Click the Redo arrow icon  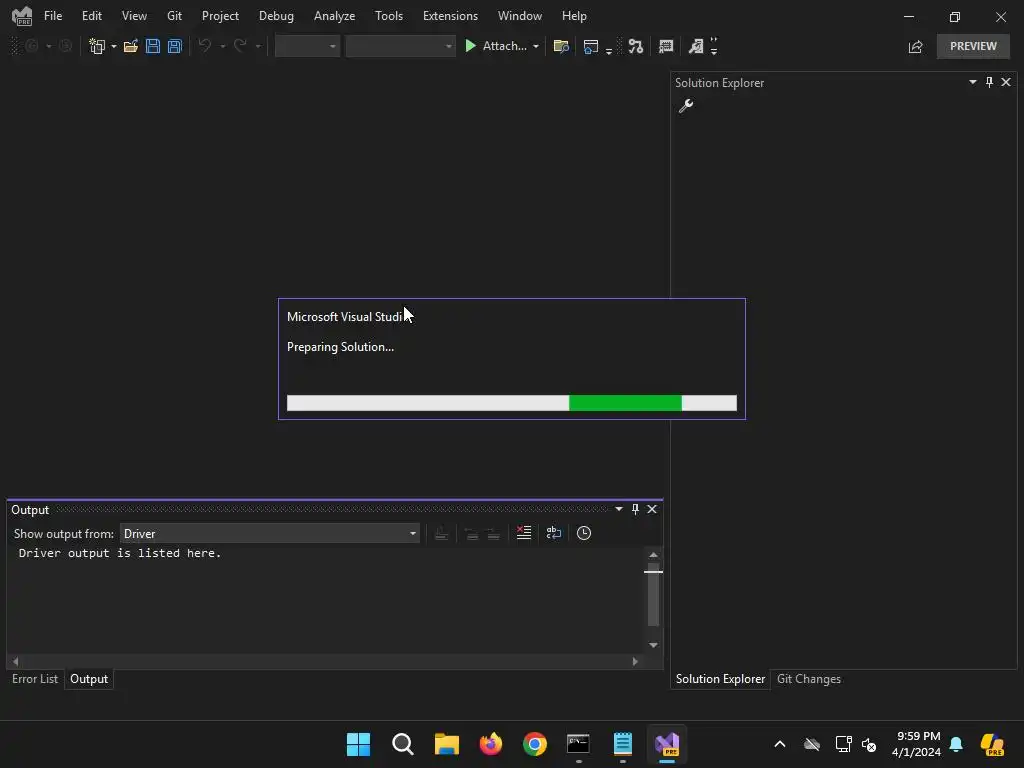240,46
